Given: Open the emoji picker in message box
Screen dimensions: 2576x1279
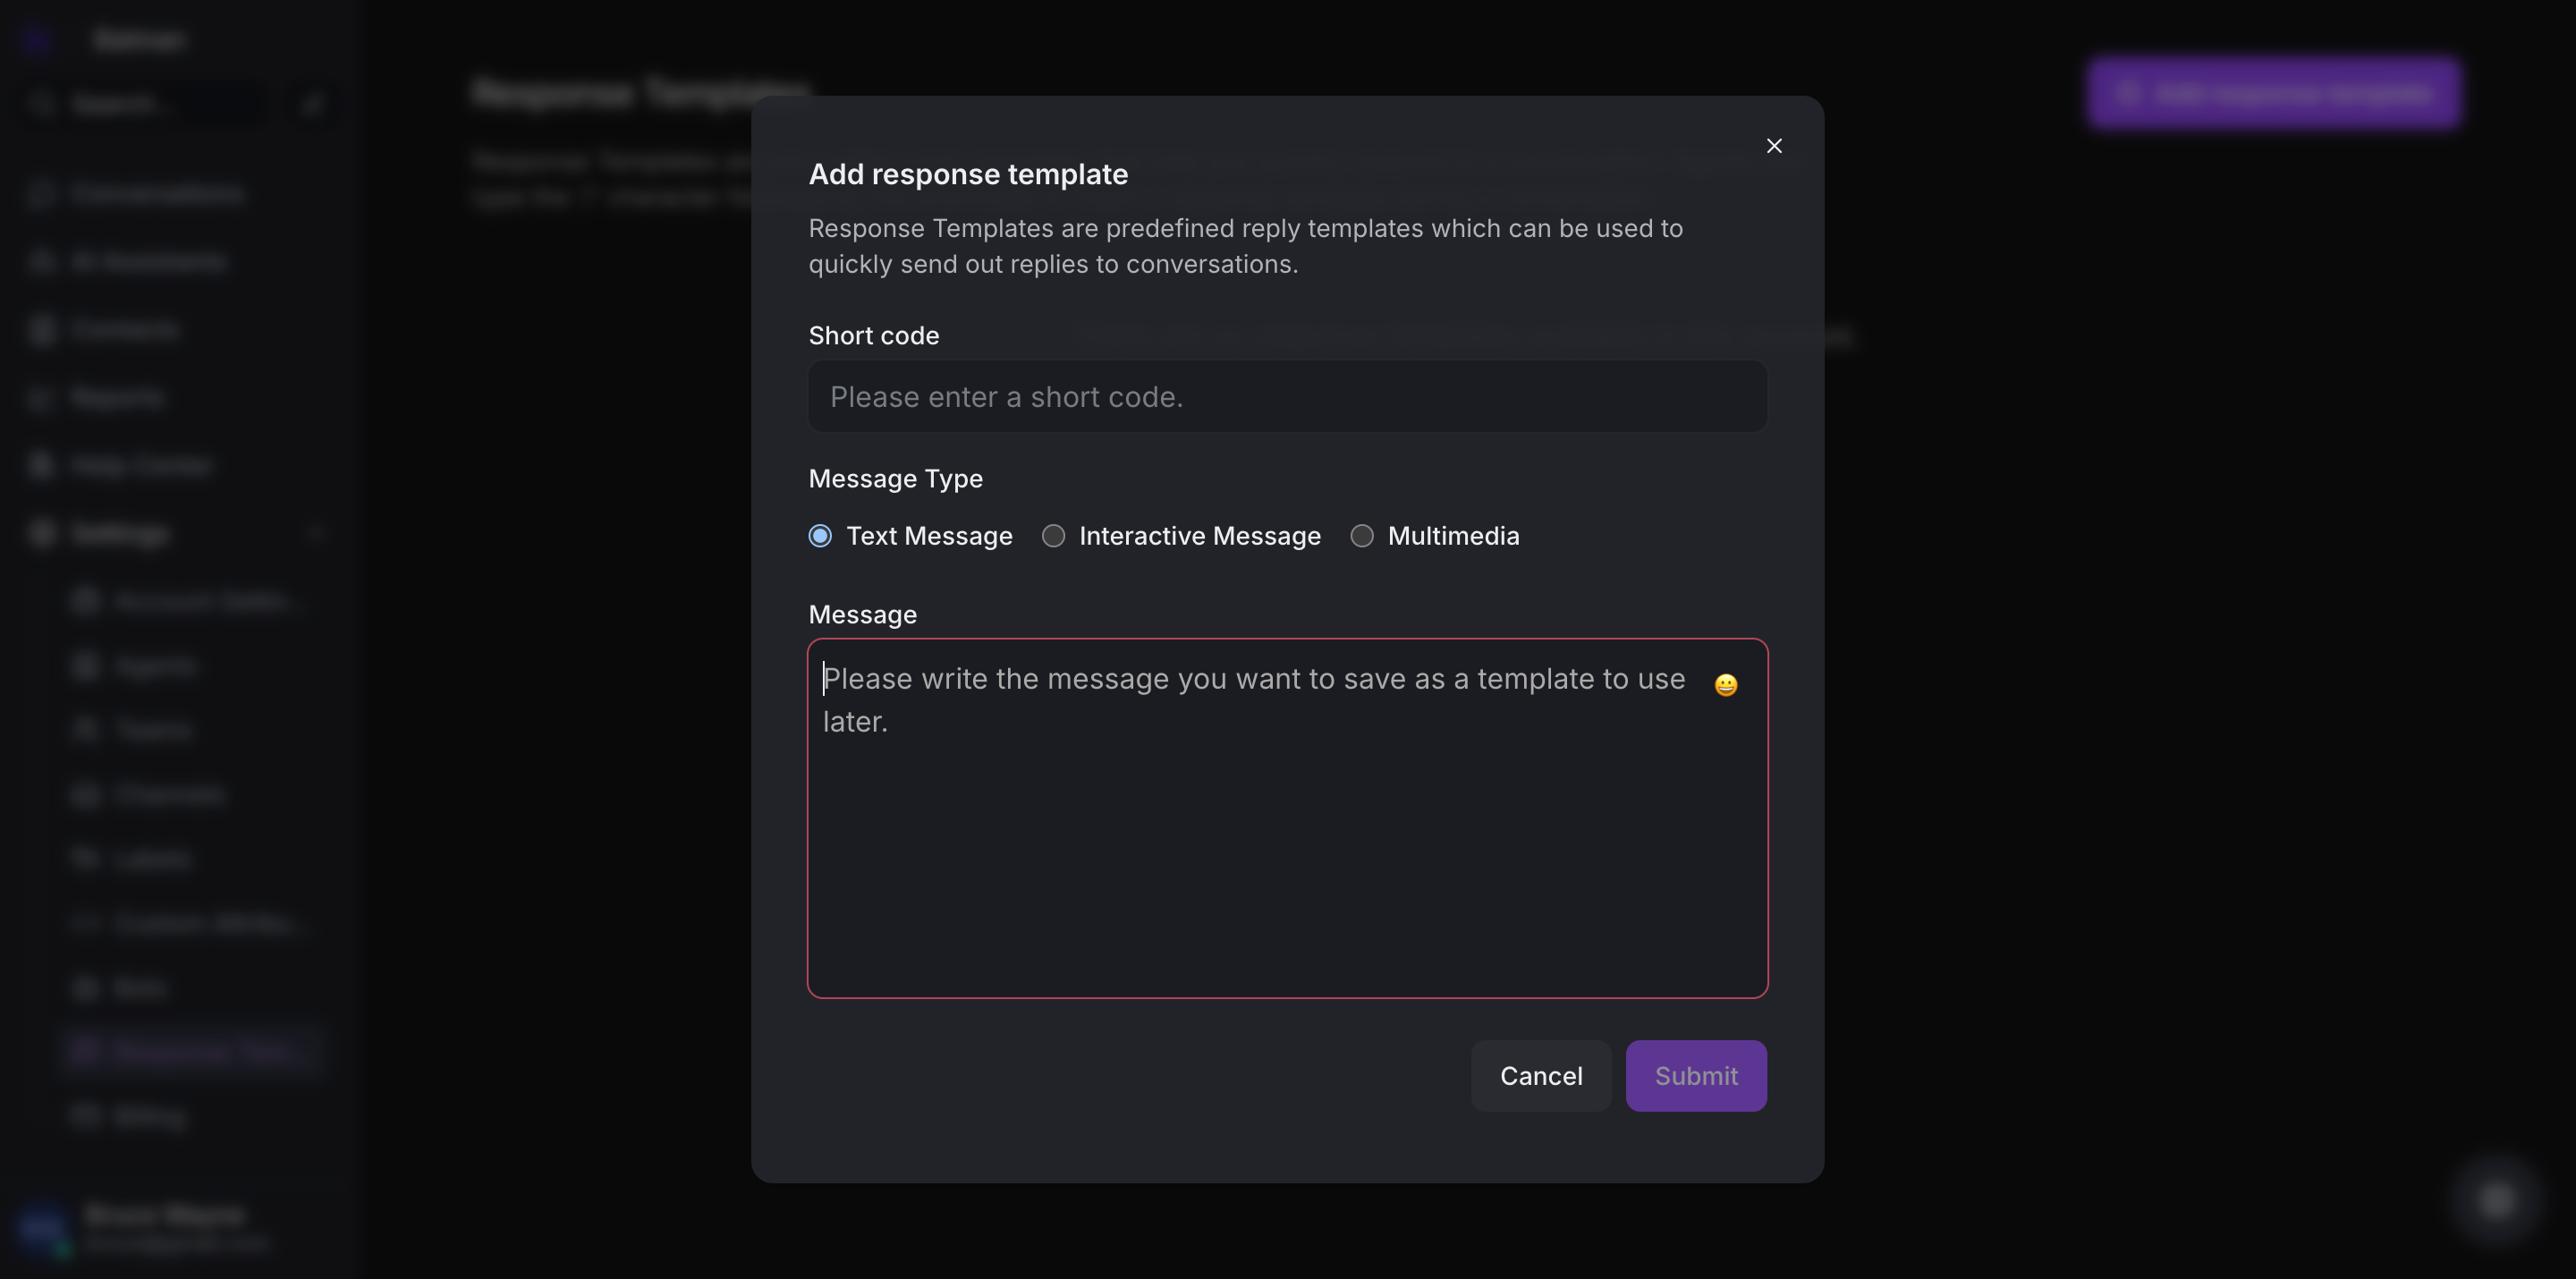Looking at the screenshot, I should (1725, 685).
